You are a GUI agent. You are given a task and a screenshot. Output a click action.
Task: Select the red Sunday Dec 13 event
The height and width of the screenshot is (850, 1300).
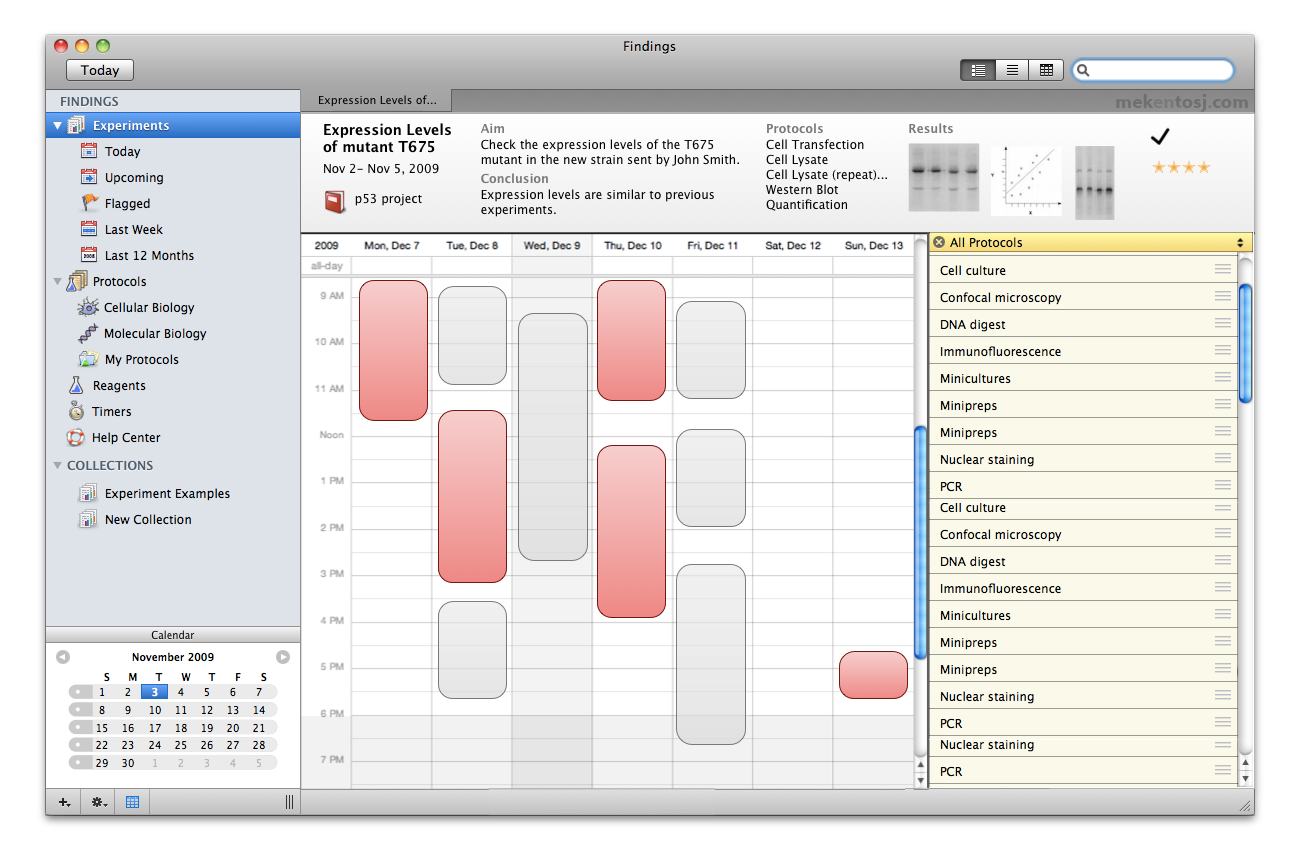(x=873, y=675)
